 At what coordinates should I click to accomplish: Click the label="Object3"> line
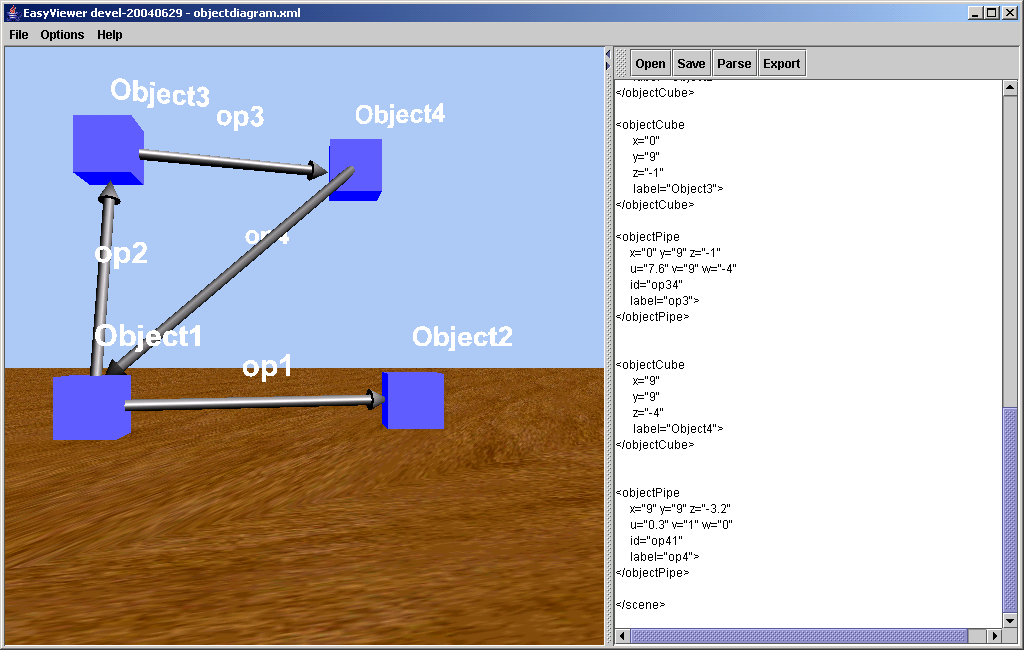coord(678,189)
